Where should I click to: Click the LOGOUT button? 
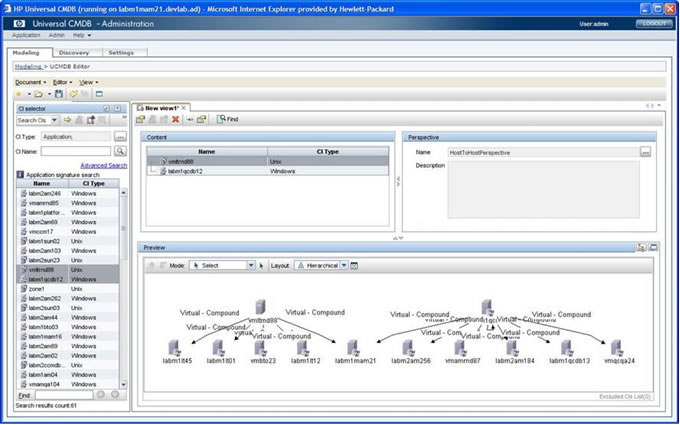pyautogui.click(x=654, y=23)
